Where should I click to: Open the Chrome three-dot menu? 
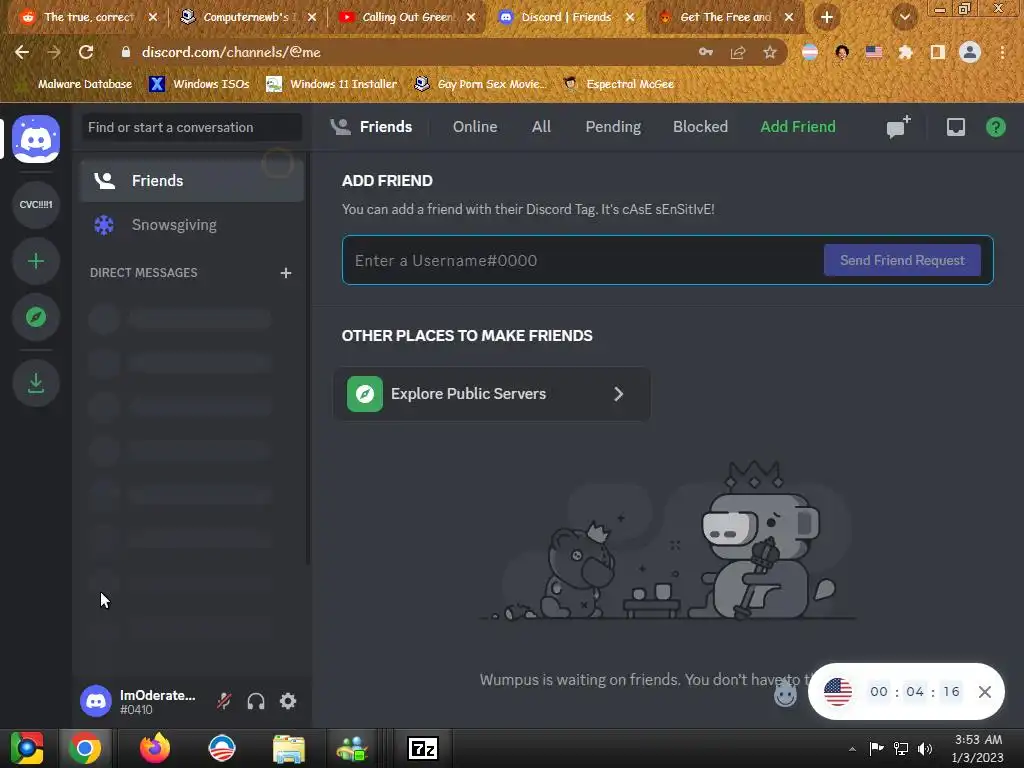(1002, 52)
